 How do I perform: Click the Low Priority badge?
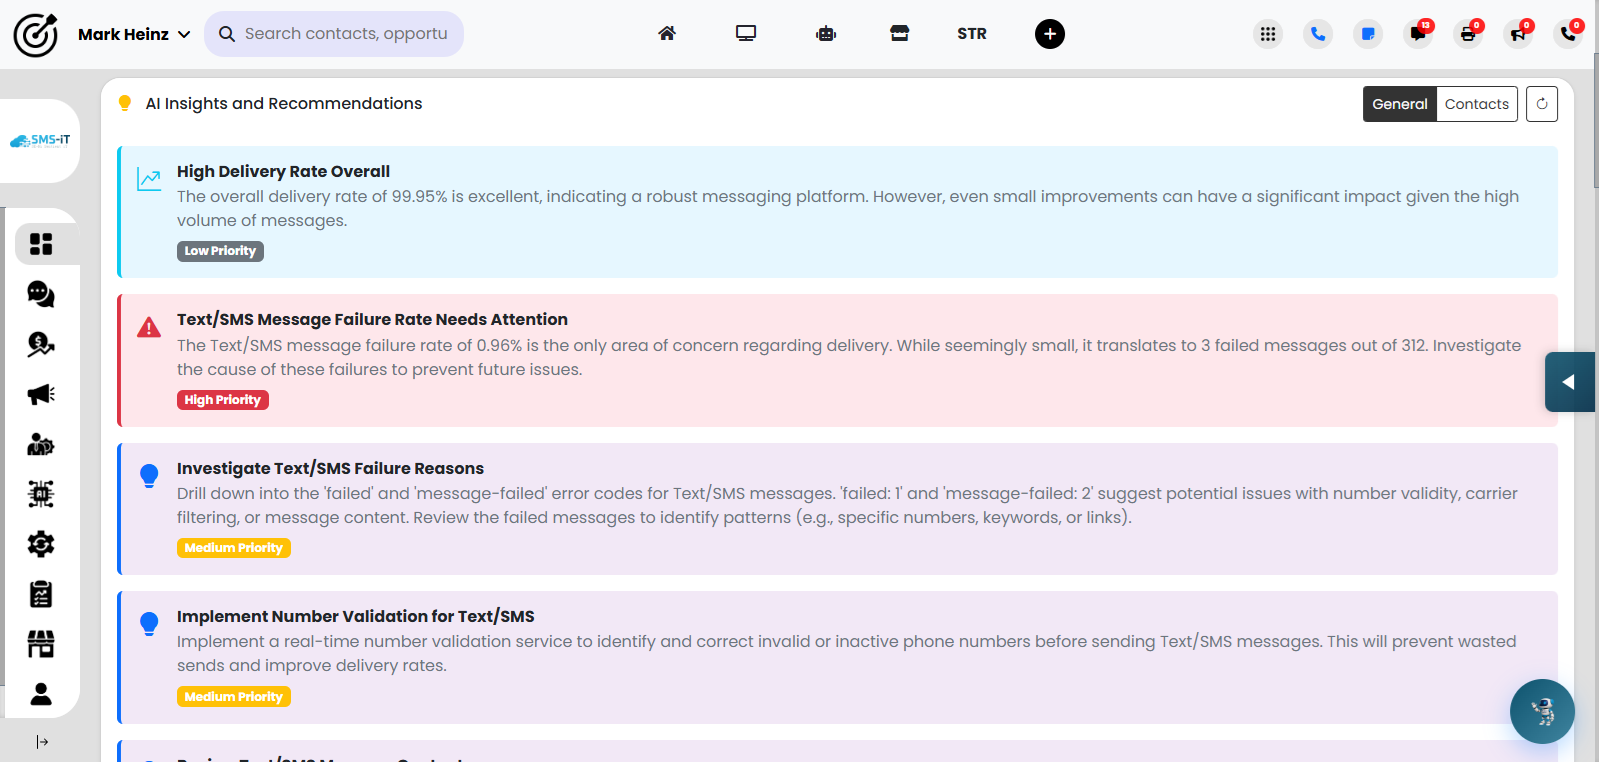click(x=220, y=251)
